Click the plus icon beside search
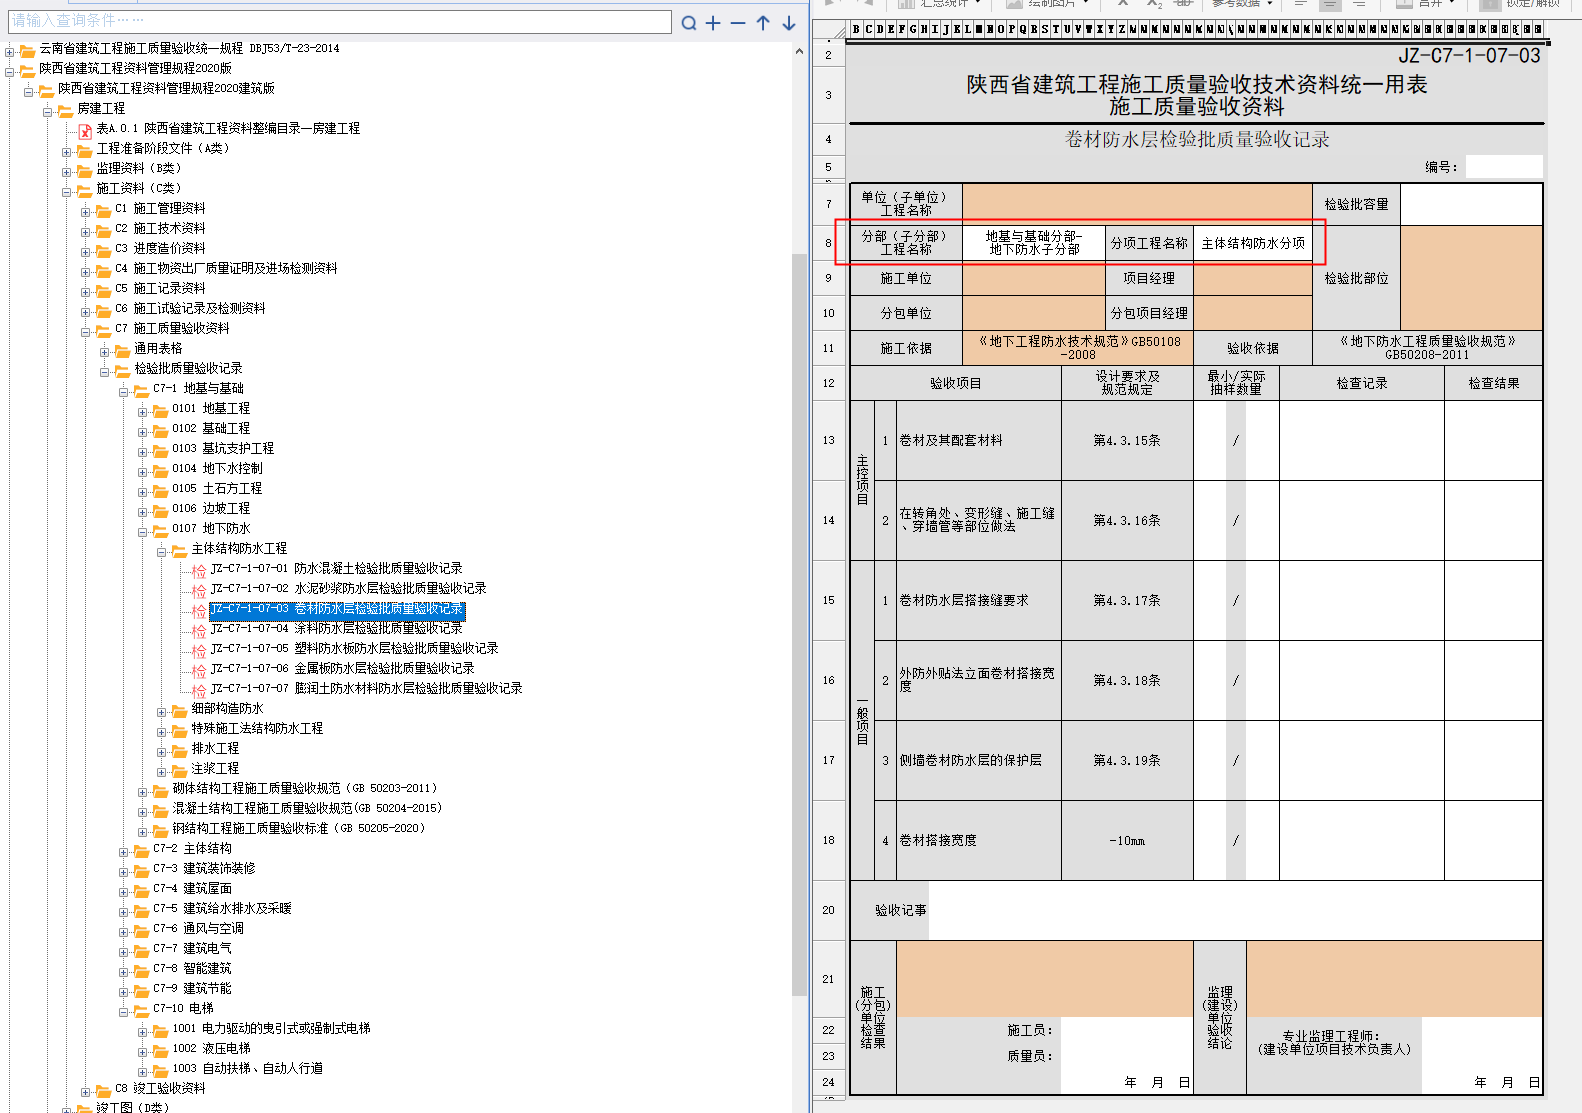The width and height of the screenshot is (1582, 1113). (713, 23)
